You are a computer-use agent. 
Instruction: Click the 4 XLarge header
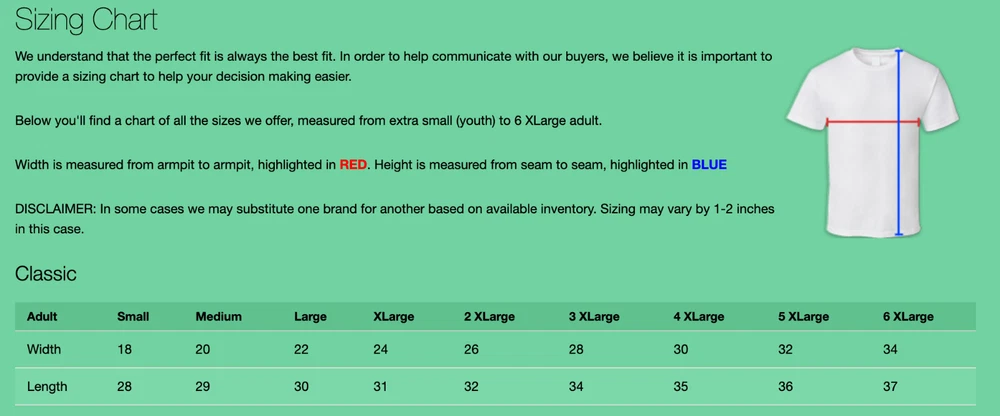[698, 317]
